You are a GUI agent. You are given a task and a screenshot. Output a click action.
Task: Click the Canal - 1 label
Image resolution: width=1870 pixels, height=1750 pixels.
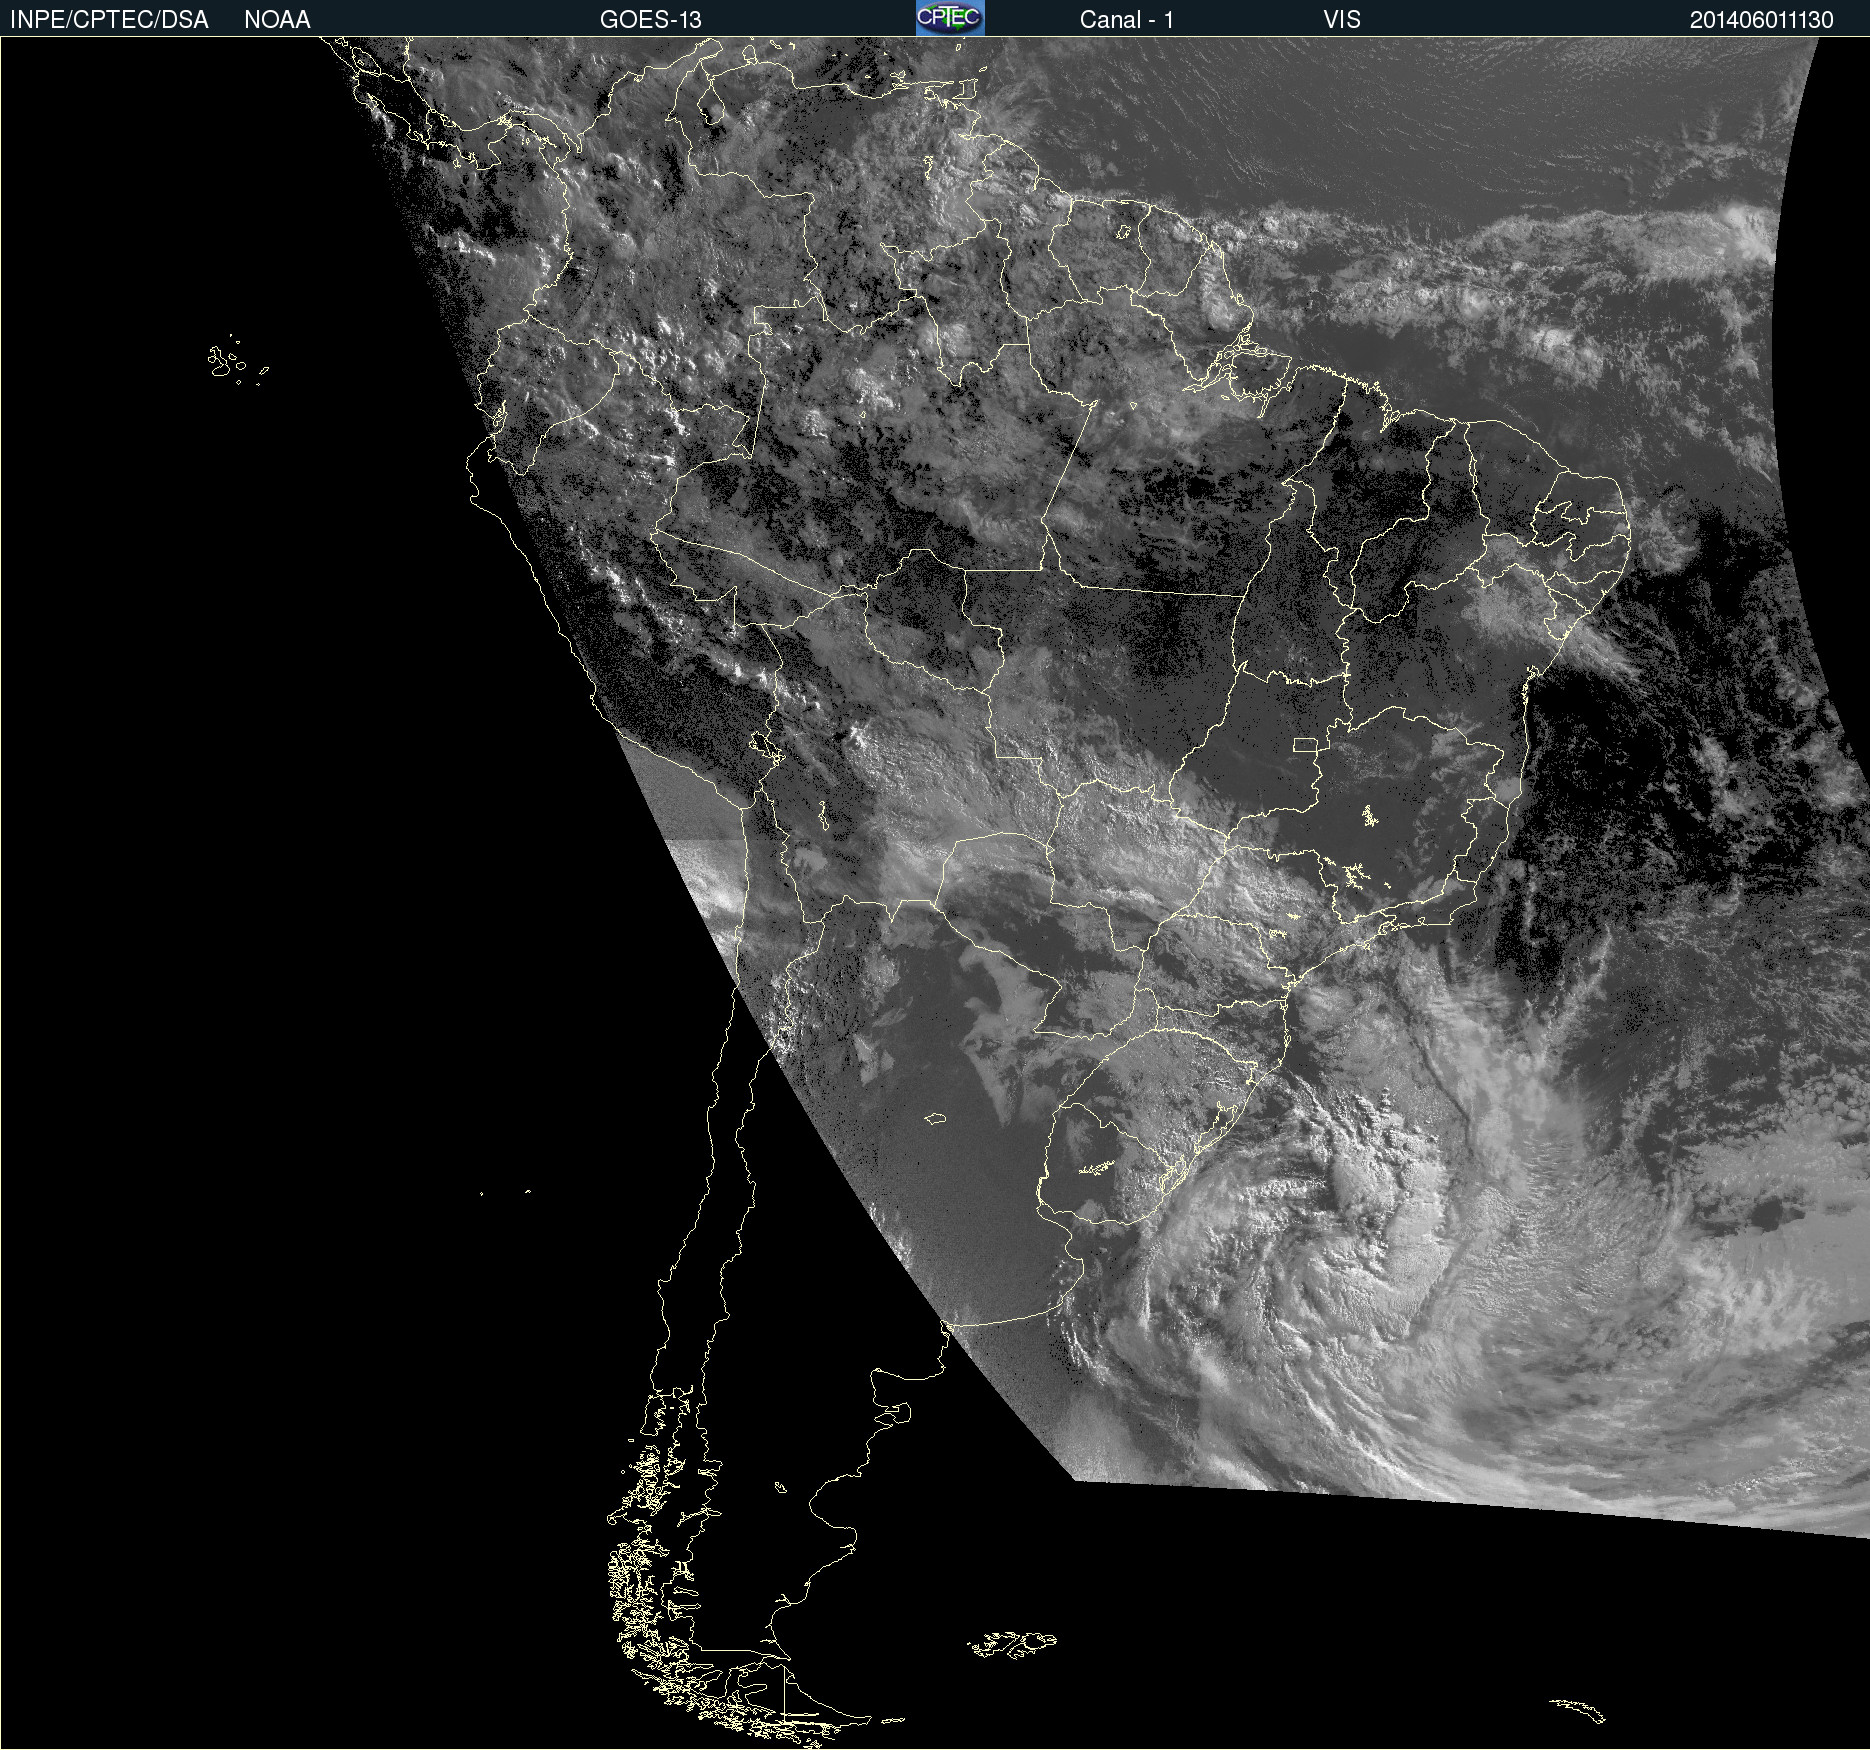pos(1126,20)
